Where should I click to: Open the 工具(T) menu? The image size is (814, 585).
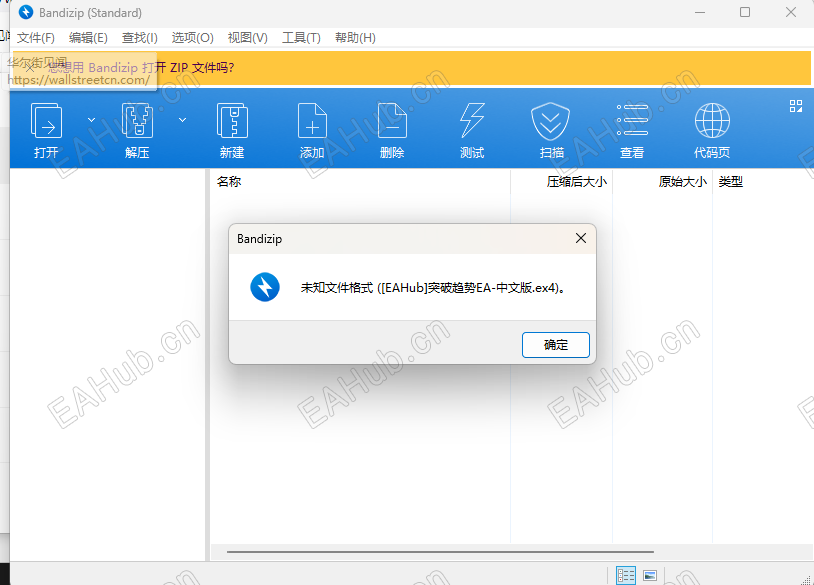coord(301,38)
